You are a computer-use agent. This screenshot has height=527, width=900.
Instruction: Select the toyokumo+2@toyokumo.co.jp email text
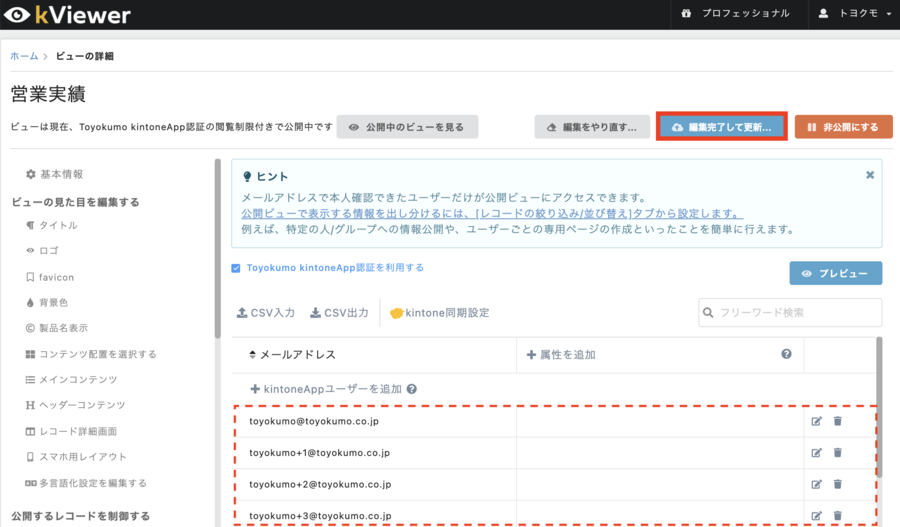point(320,485)
